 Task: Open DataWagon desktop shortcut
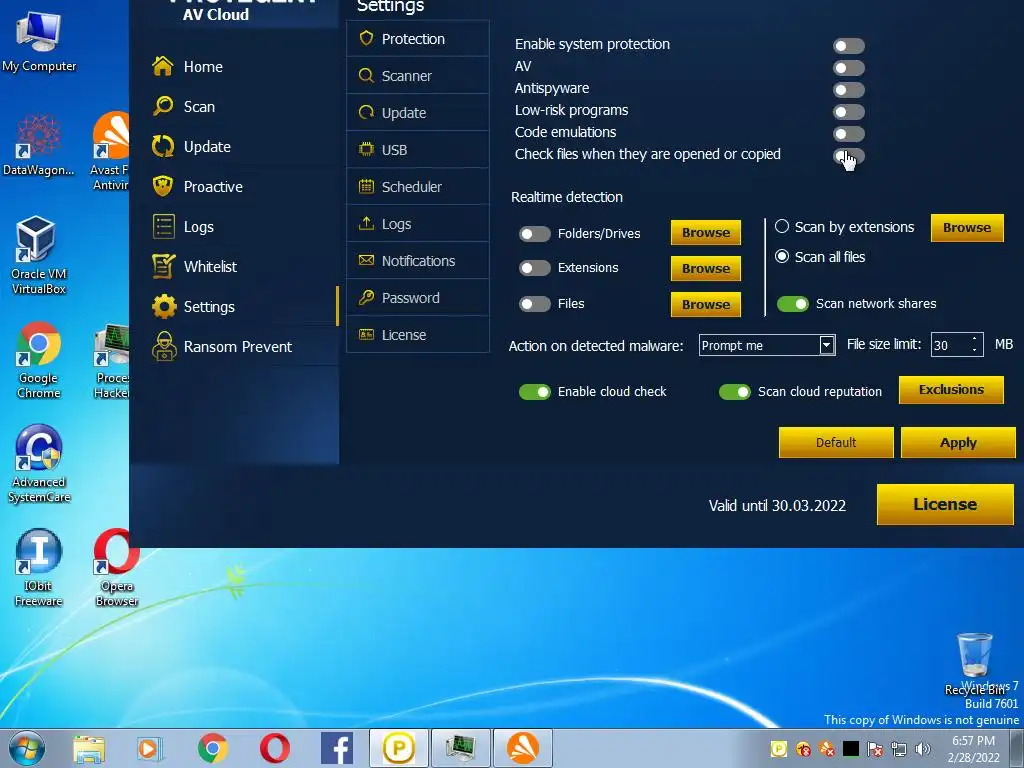pos(39,145)
